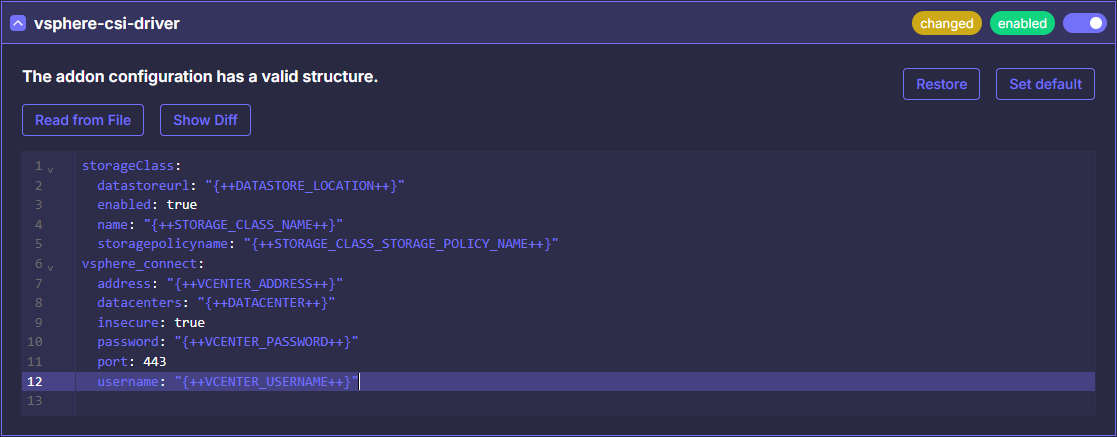Place cursor in DATASTORE_LOCATION value
Screen dimensions: 1117x437
[x=305, y=185]
